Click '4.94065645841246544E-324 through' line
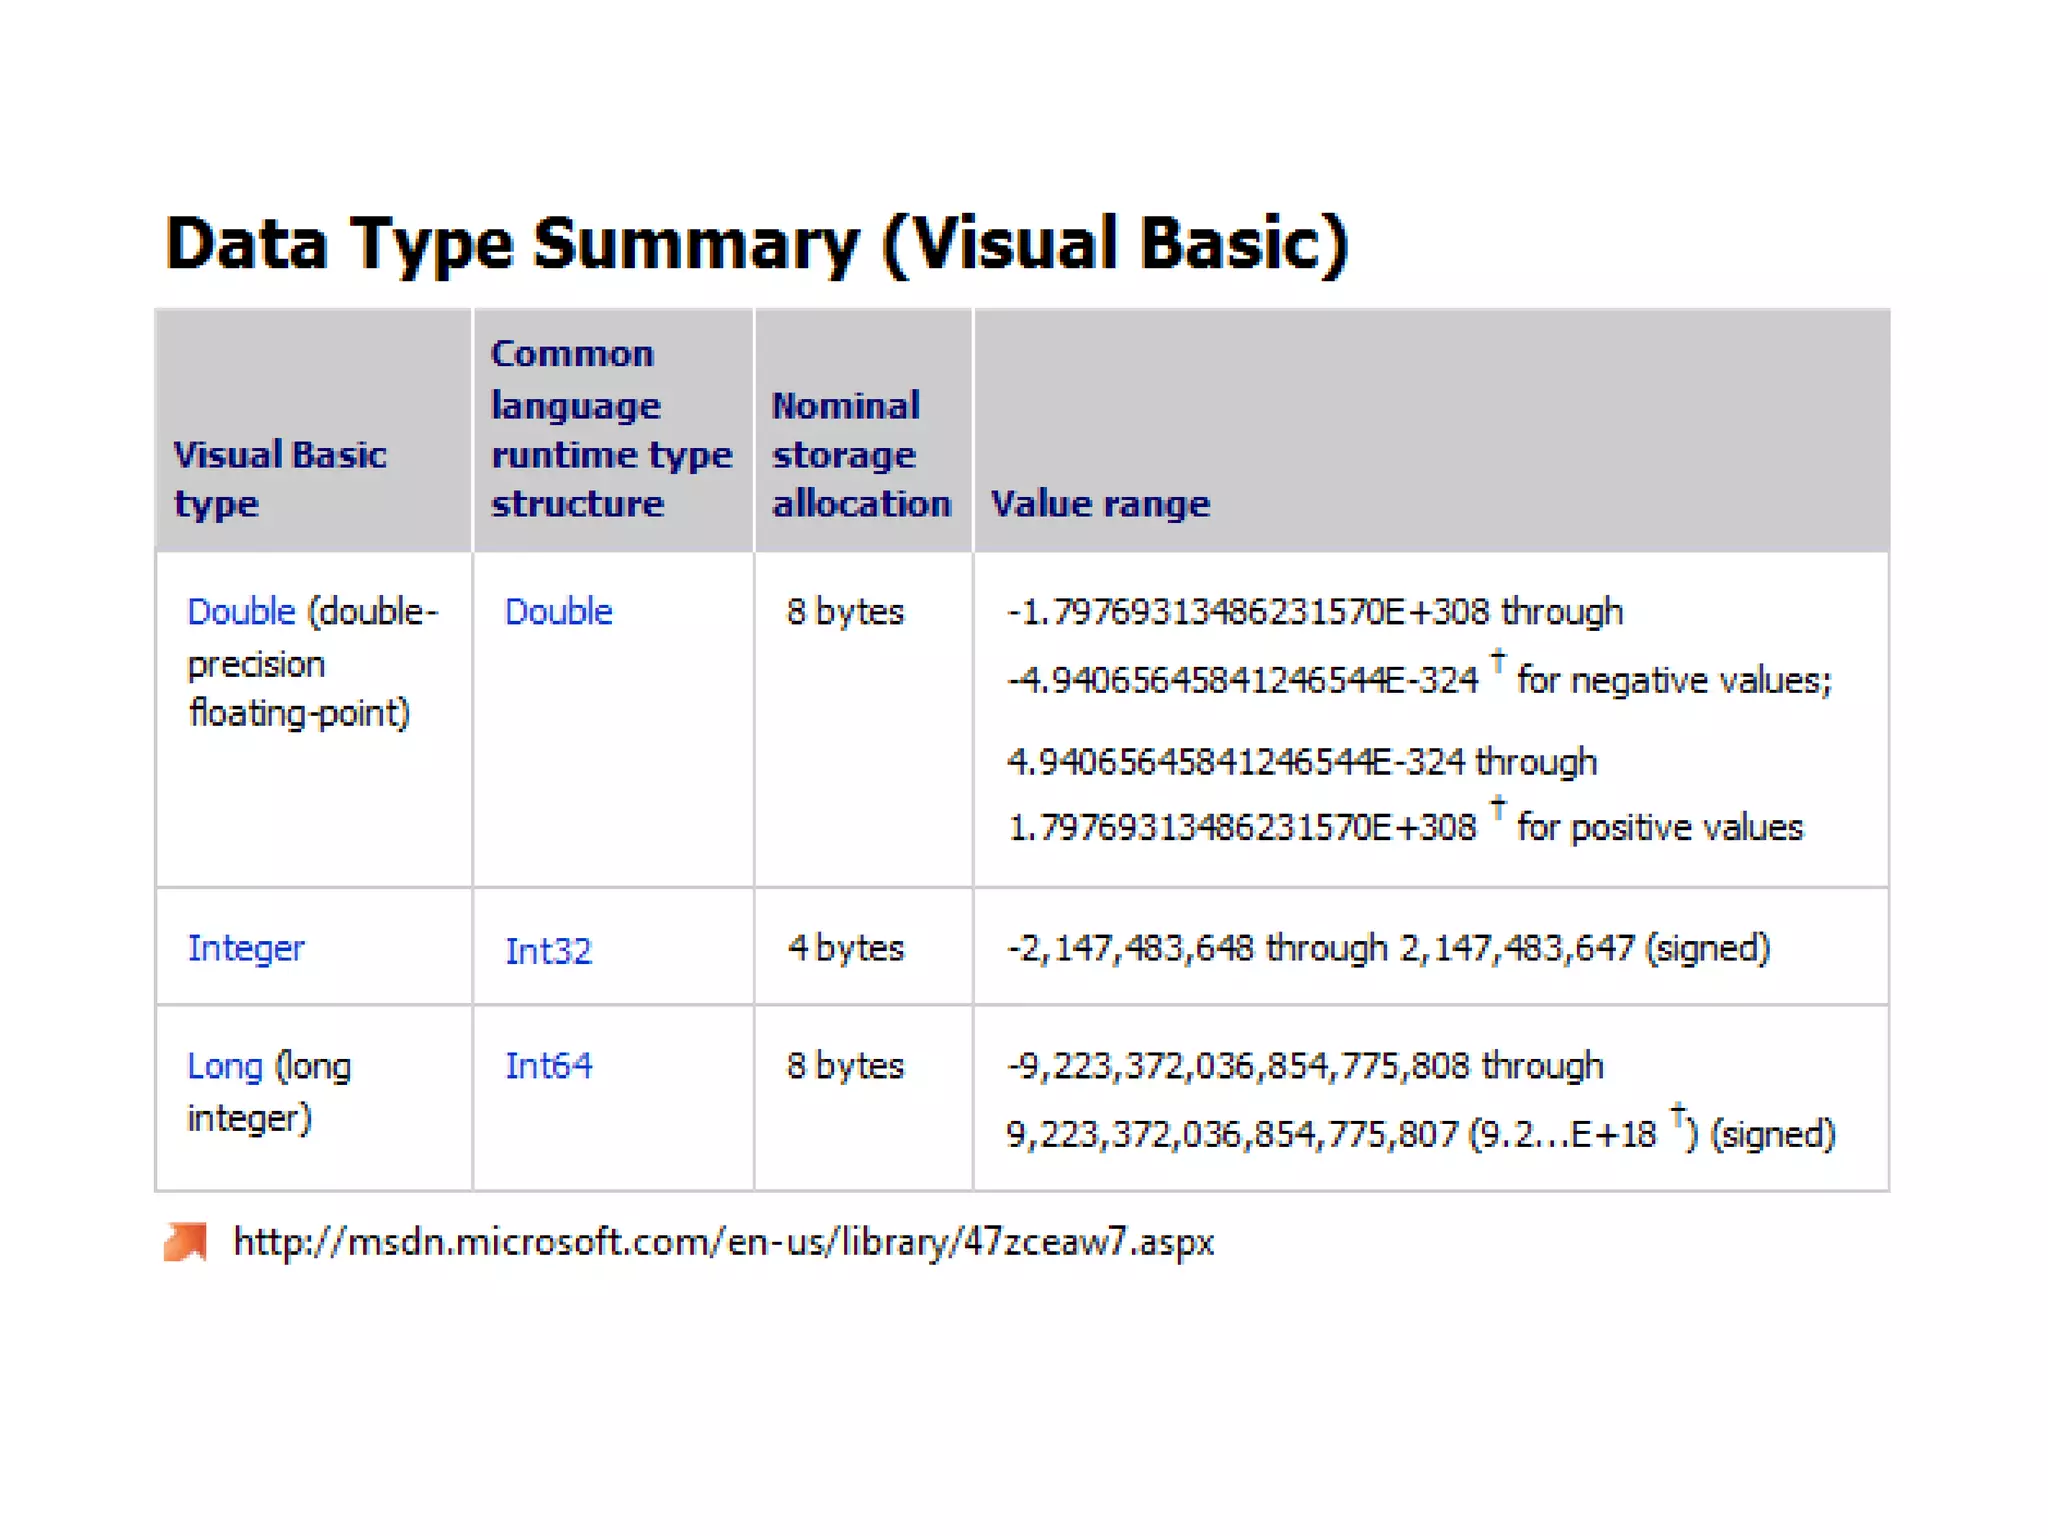This screenshot has height=1536, width=2048. point(1302,762)
